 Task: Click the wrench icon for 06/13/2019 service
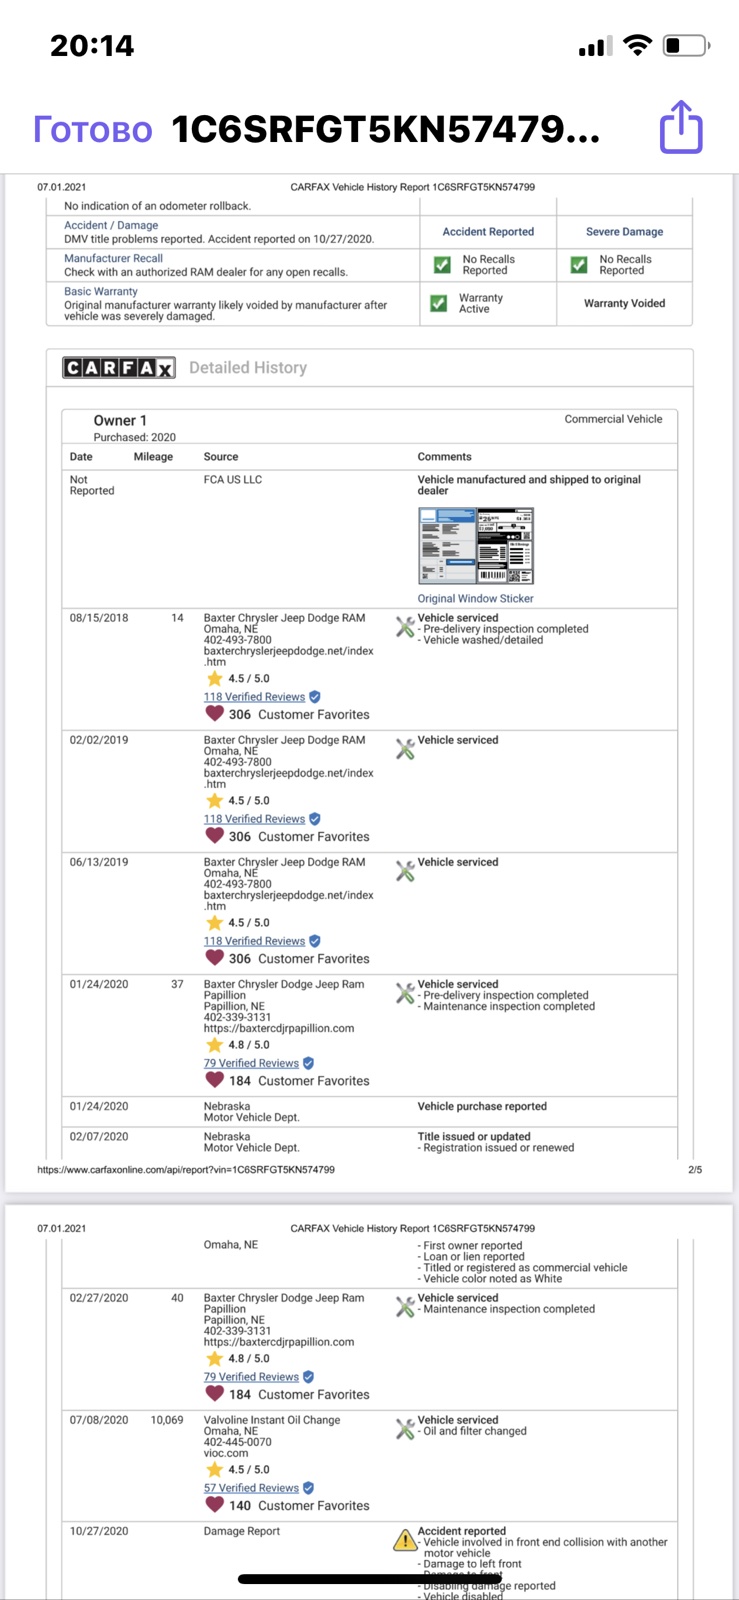coord(405,871)
